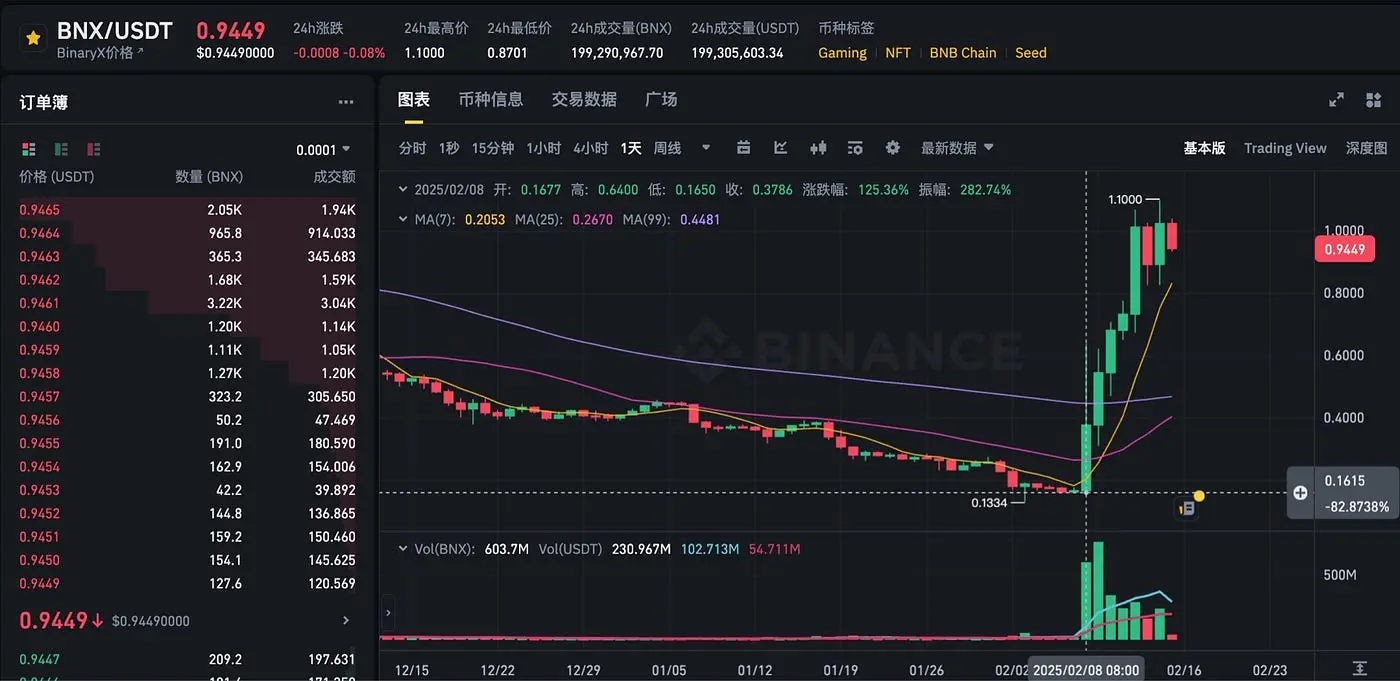Open the technical indicators chart icon
The width and height of the screenshot is (1400, 681).
click(781, 148)
